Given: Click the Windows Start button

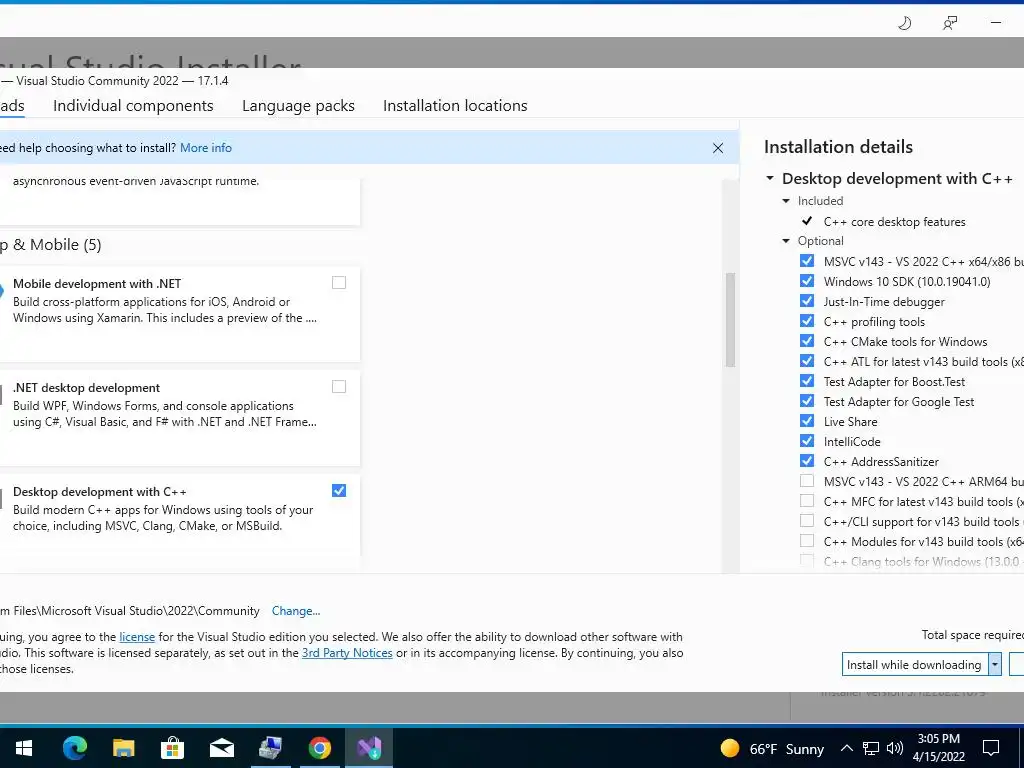Looking at the screenshot, I should [24, 748].
